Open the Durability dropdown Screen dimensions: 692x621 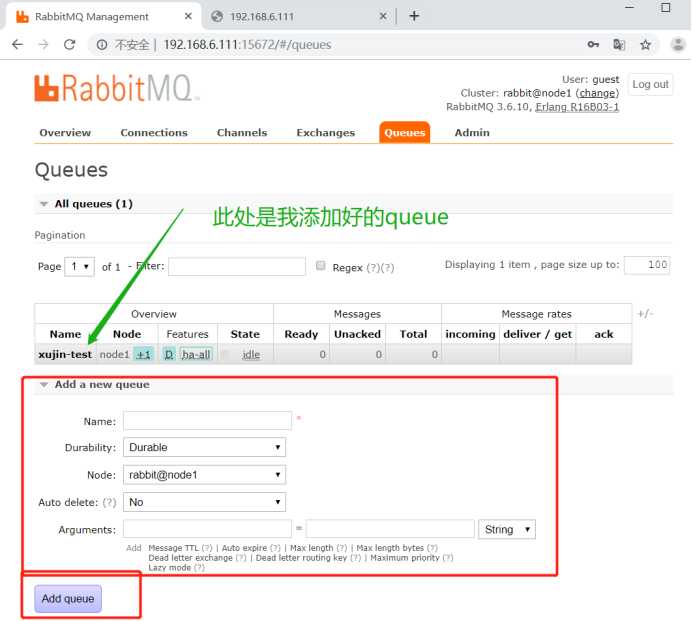click(204, 447)
